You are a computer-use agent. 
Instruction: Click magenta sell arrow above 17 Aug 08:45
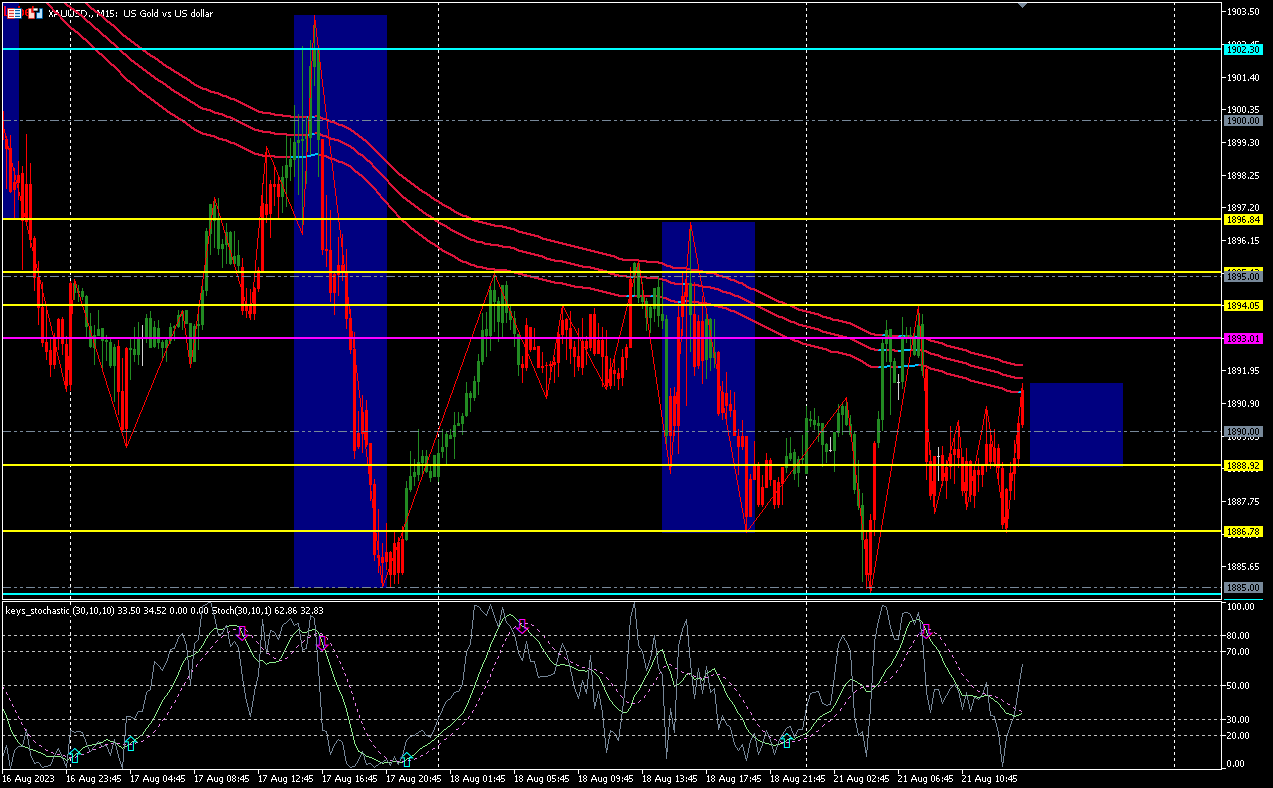242,632
